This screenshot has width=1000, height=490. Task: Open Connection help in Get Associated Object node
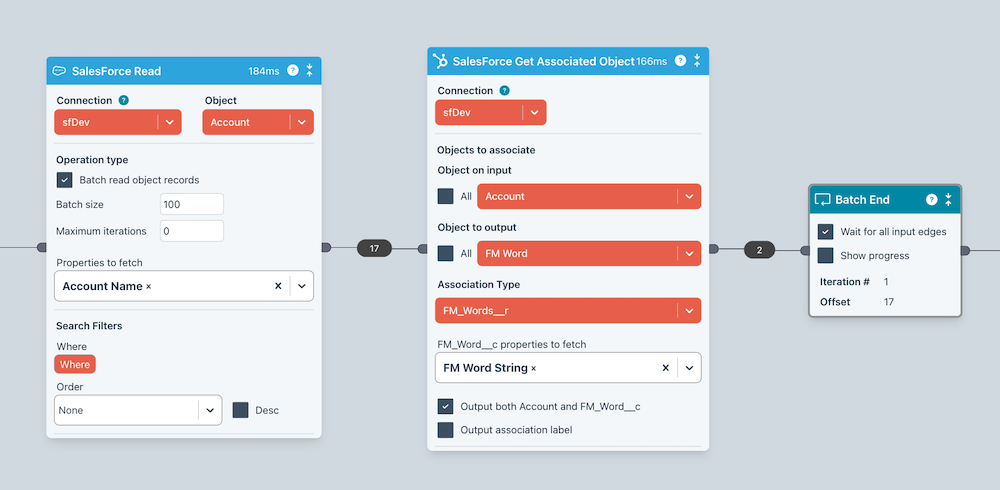(x=504, y=91)
